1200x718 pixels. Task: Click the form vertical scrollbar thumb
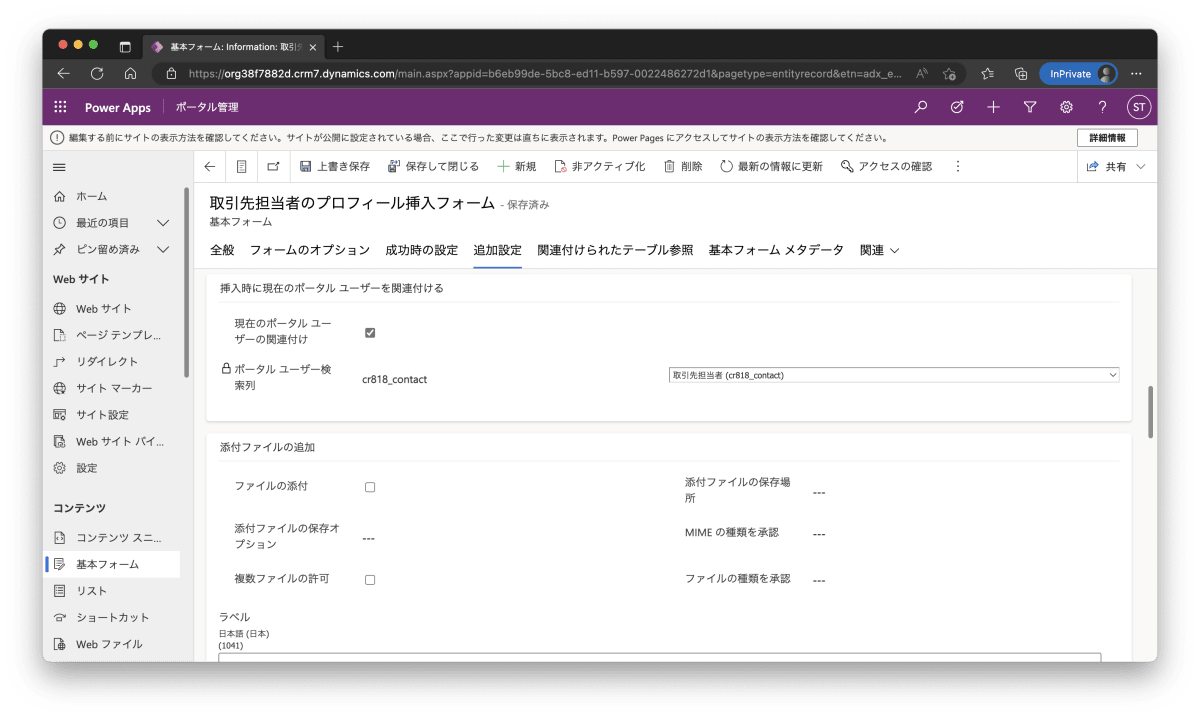(1150, 411)
